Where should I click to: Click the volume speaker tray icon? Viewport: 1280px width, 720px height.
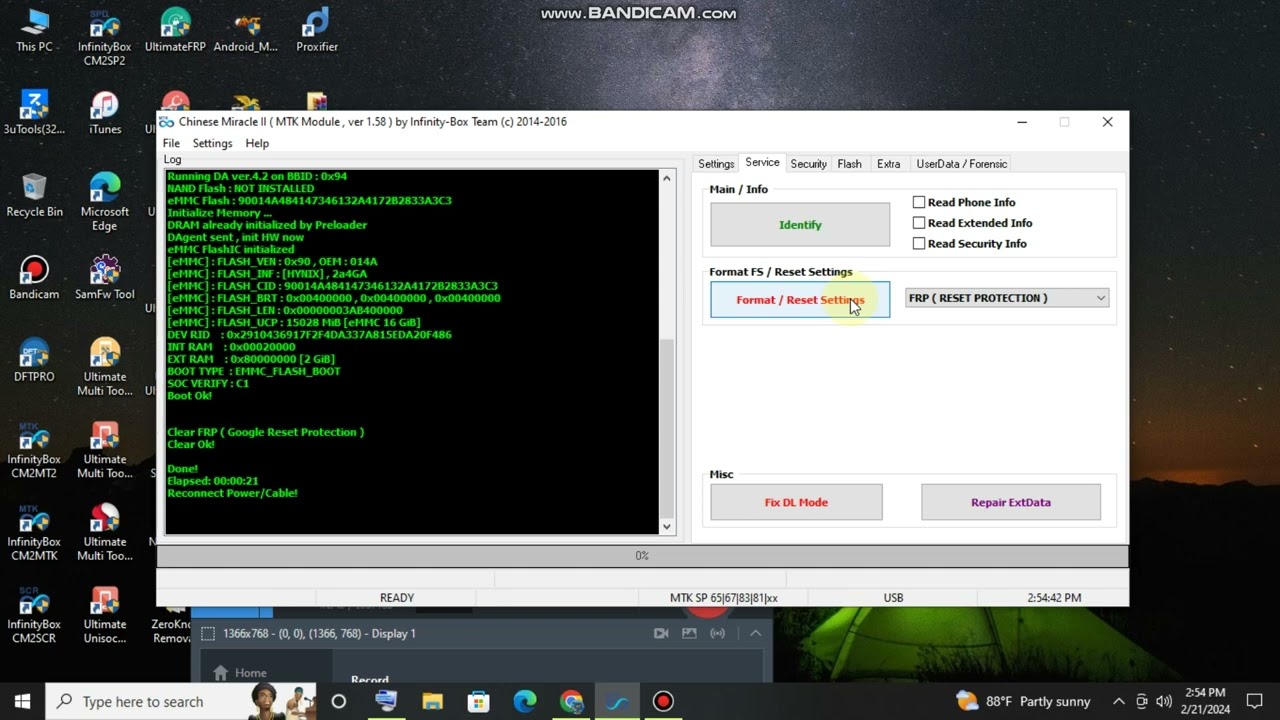[x=1164, y=701]
